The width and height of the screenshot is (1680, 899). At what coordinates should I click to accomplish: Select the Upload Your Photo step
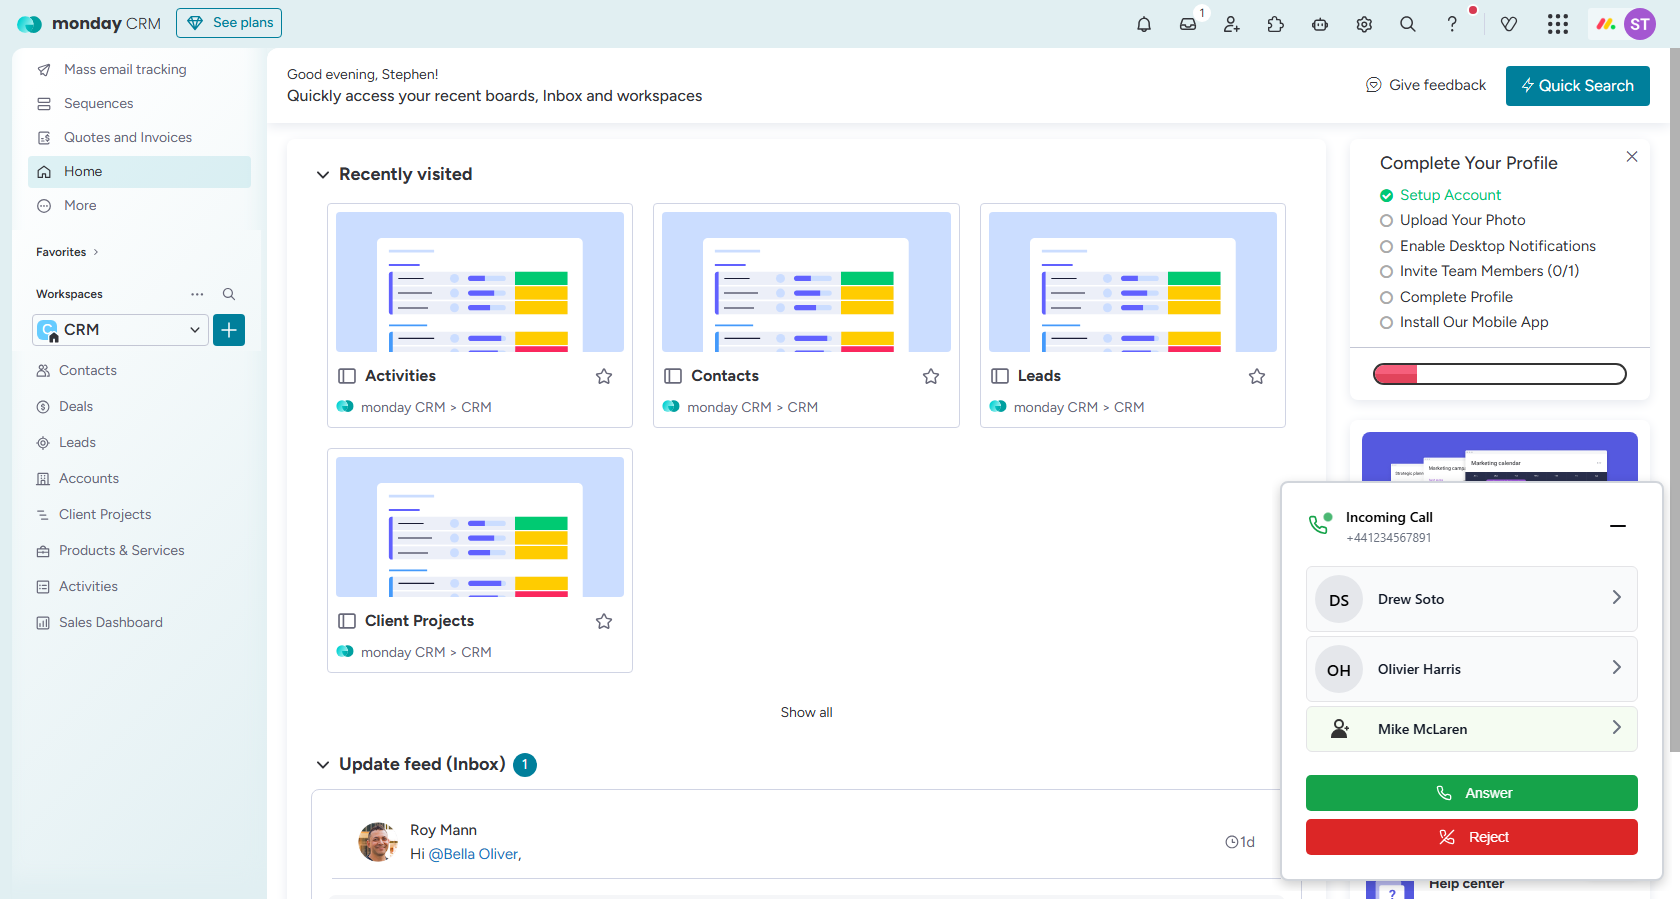(1462, 220)
